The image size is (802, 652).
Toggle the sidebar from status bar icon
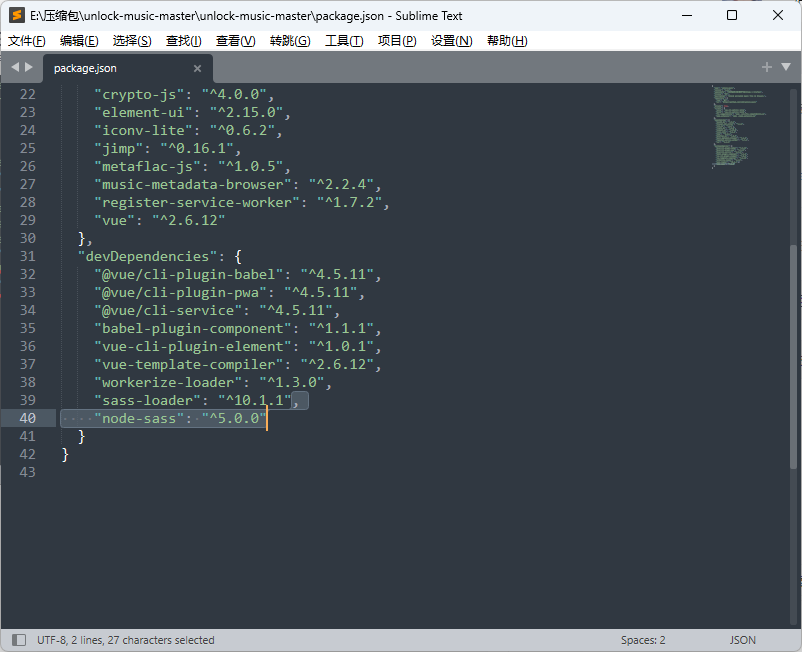(x=19, y=640)
